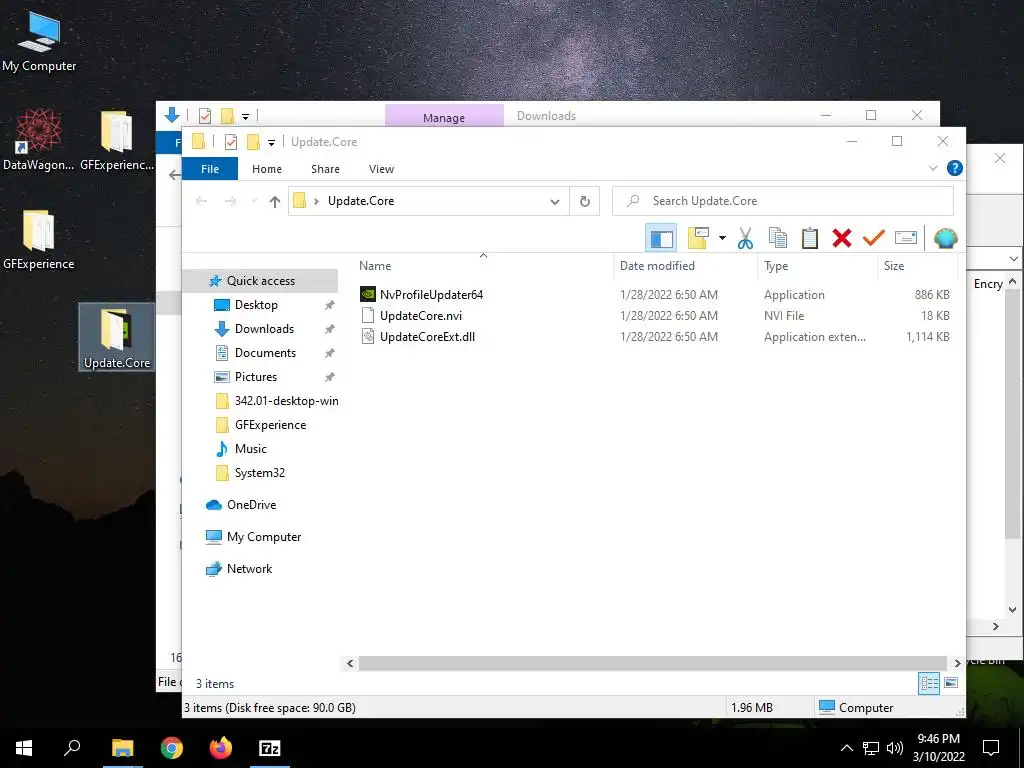The height and width of the screenshot is (768, 1024).
Task: Click the Cut scissors icon
Action: point(745,238)
